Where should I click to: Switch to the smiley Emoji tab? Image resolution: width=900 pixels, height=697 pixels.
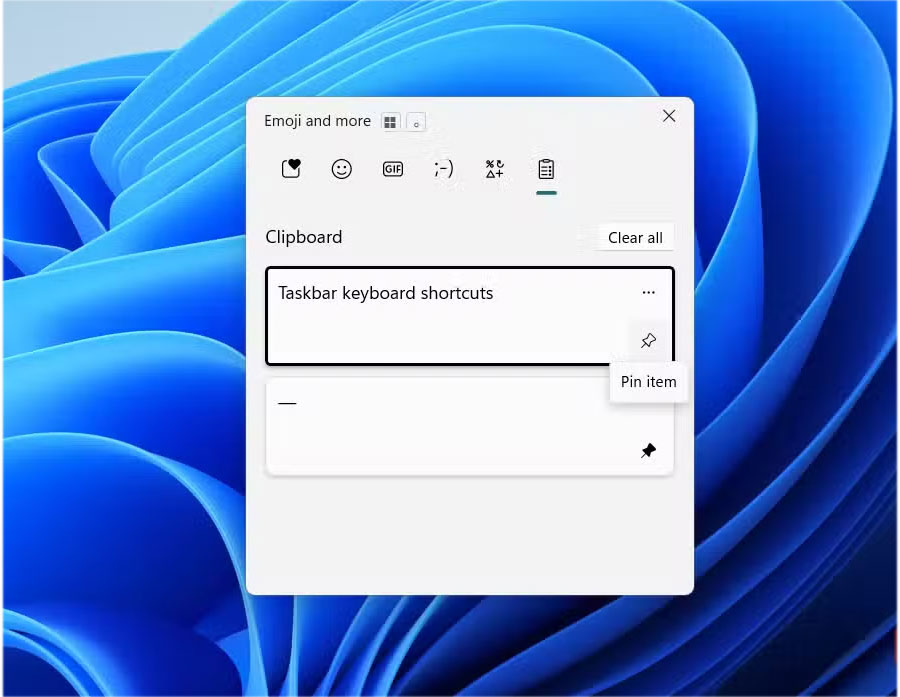coord(341,168)
